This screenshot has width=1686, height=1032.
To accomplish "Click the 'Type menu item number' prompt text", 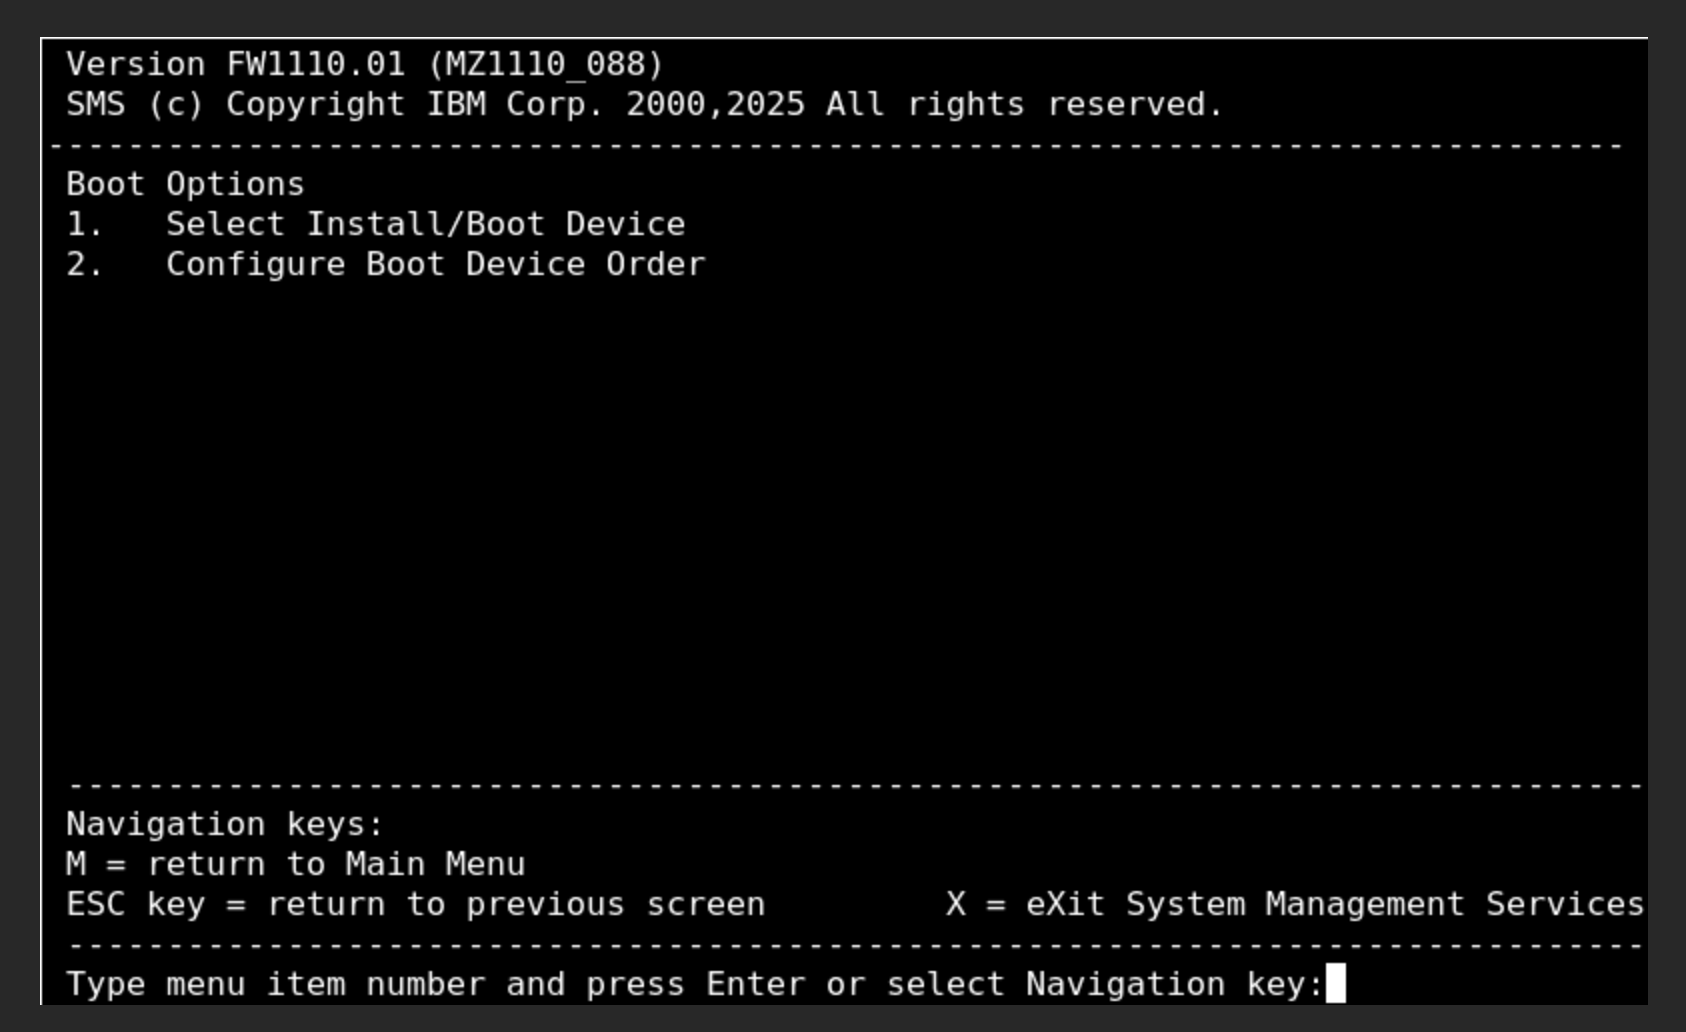I will coord(694,984).
